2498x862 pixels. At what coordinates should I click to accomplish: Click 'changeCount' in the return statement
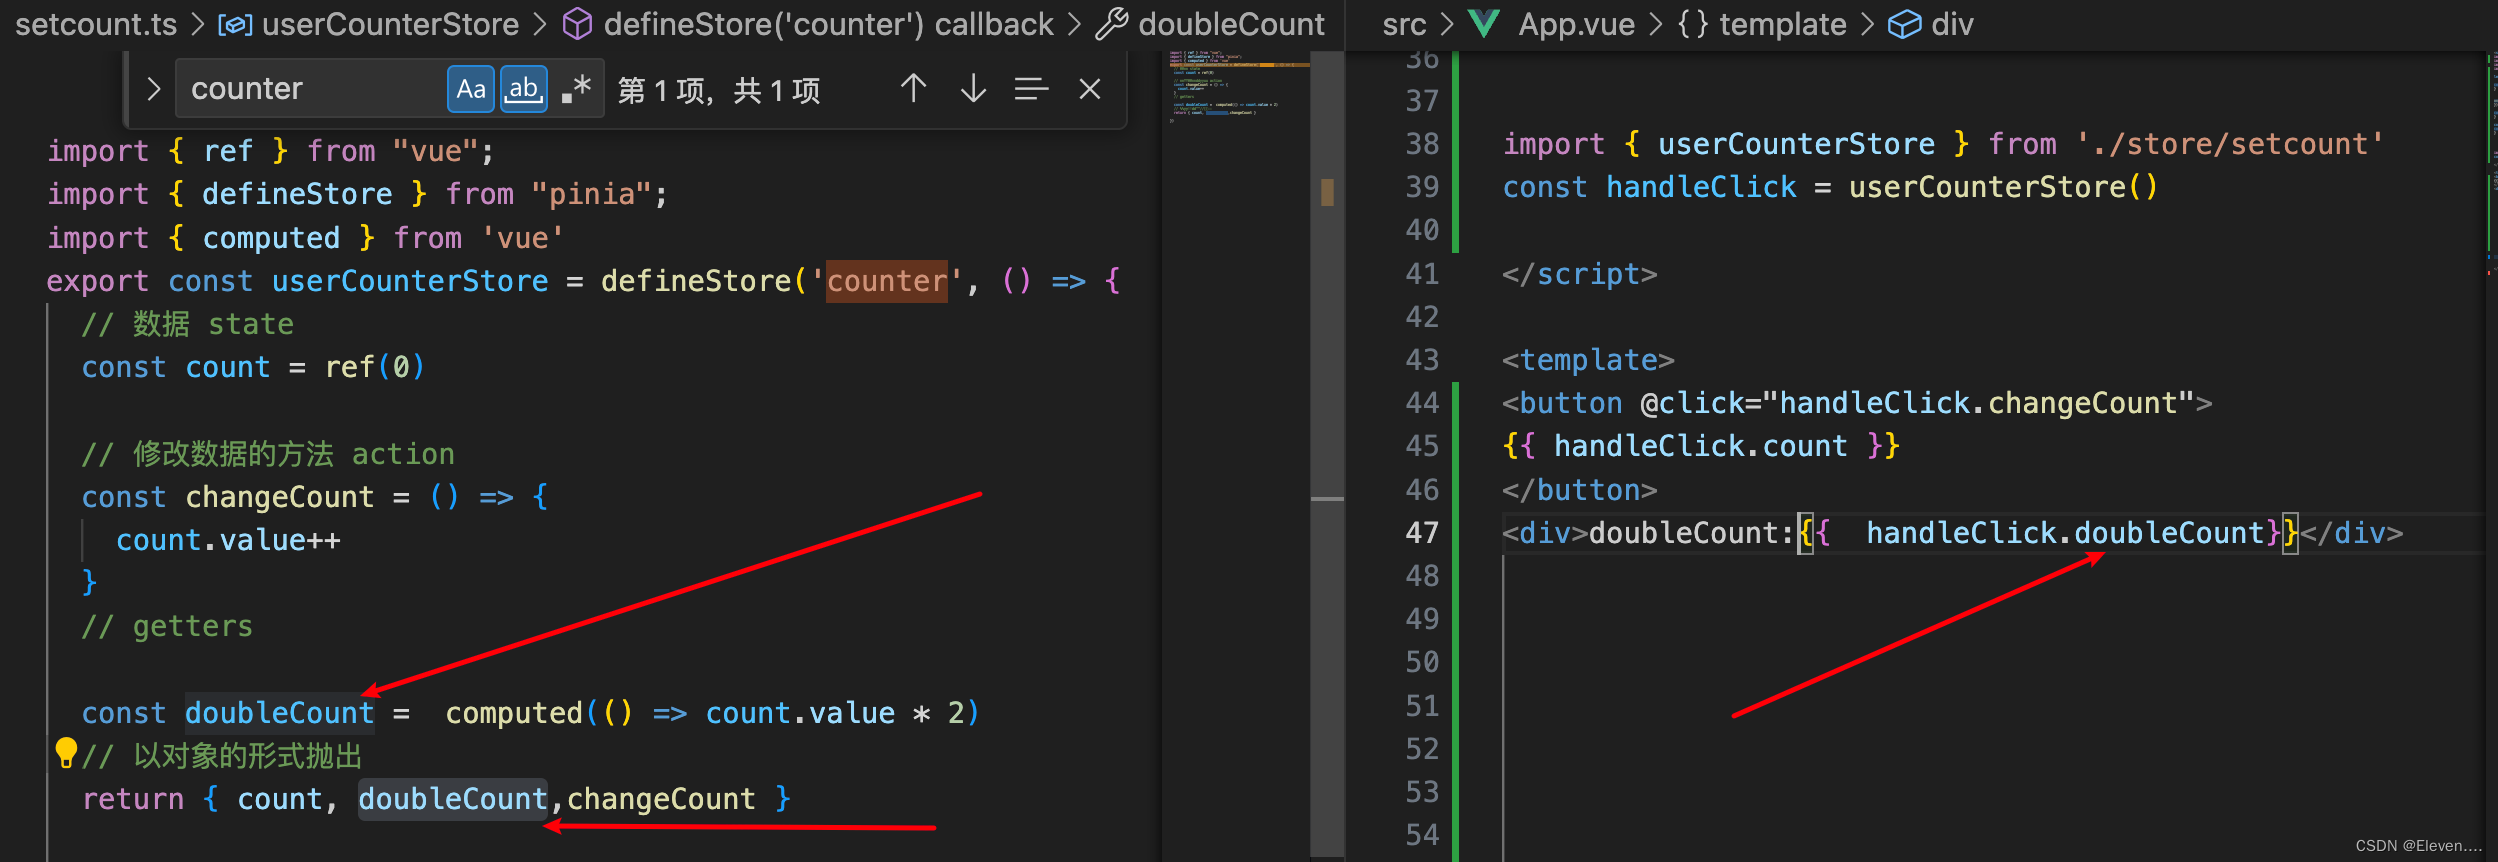point(661,799)
